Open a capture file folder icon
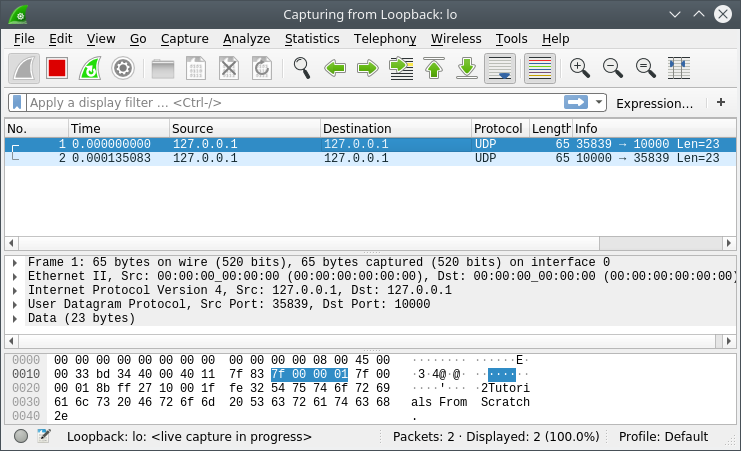This screenshot has width=741, height=451. click(x=163, y=69)
